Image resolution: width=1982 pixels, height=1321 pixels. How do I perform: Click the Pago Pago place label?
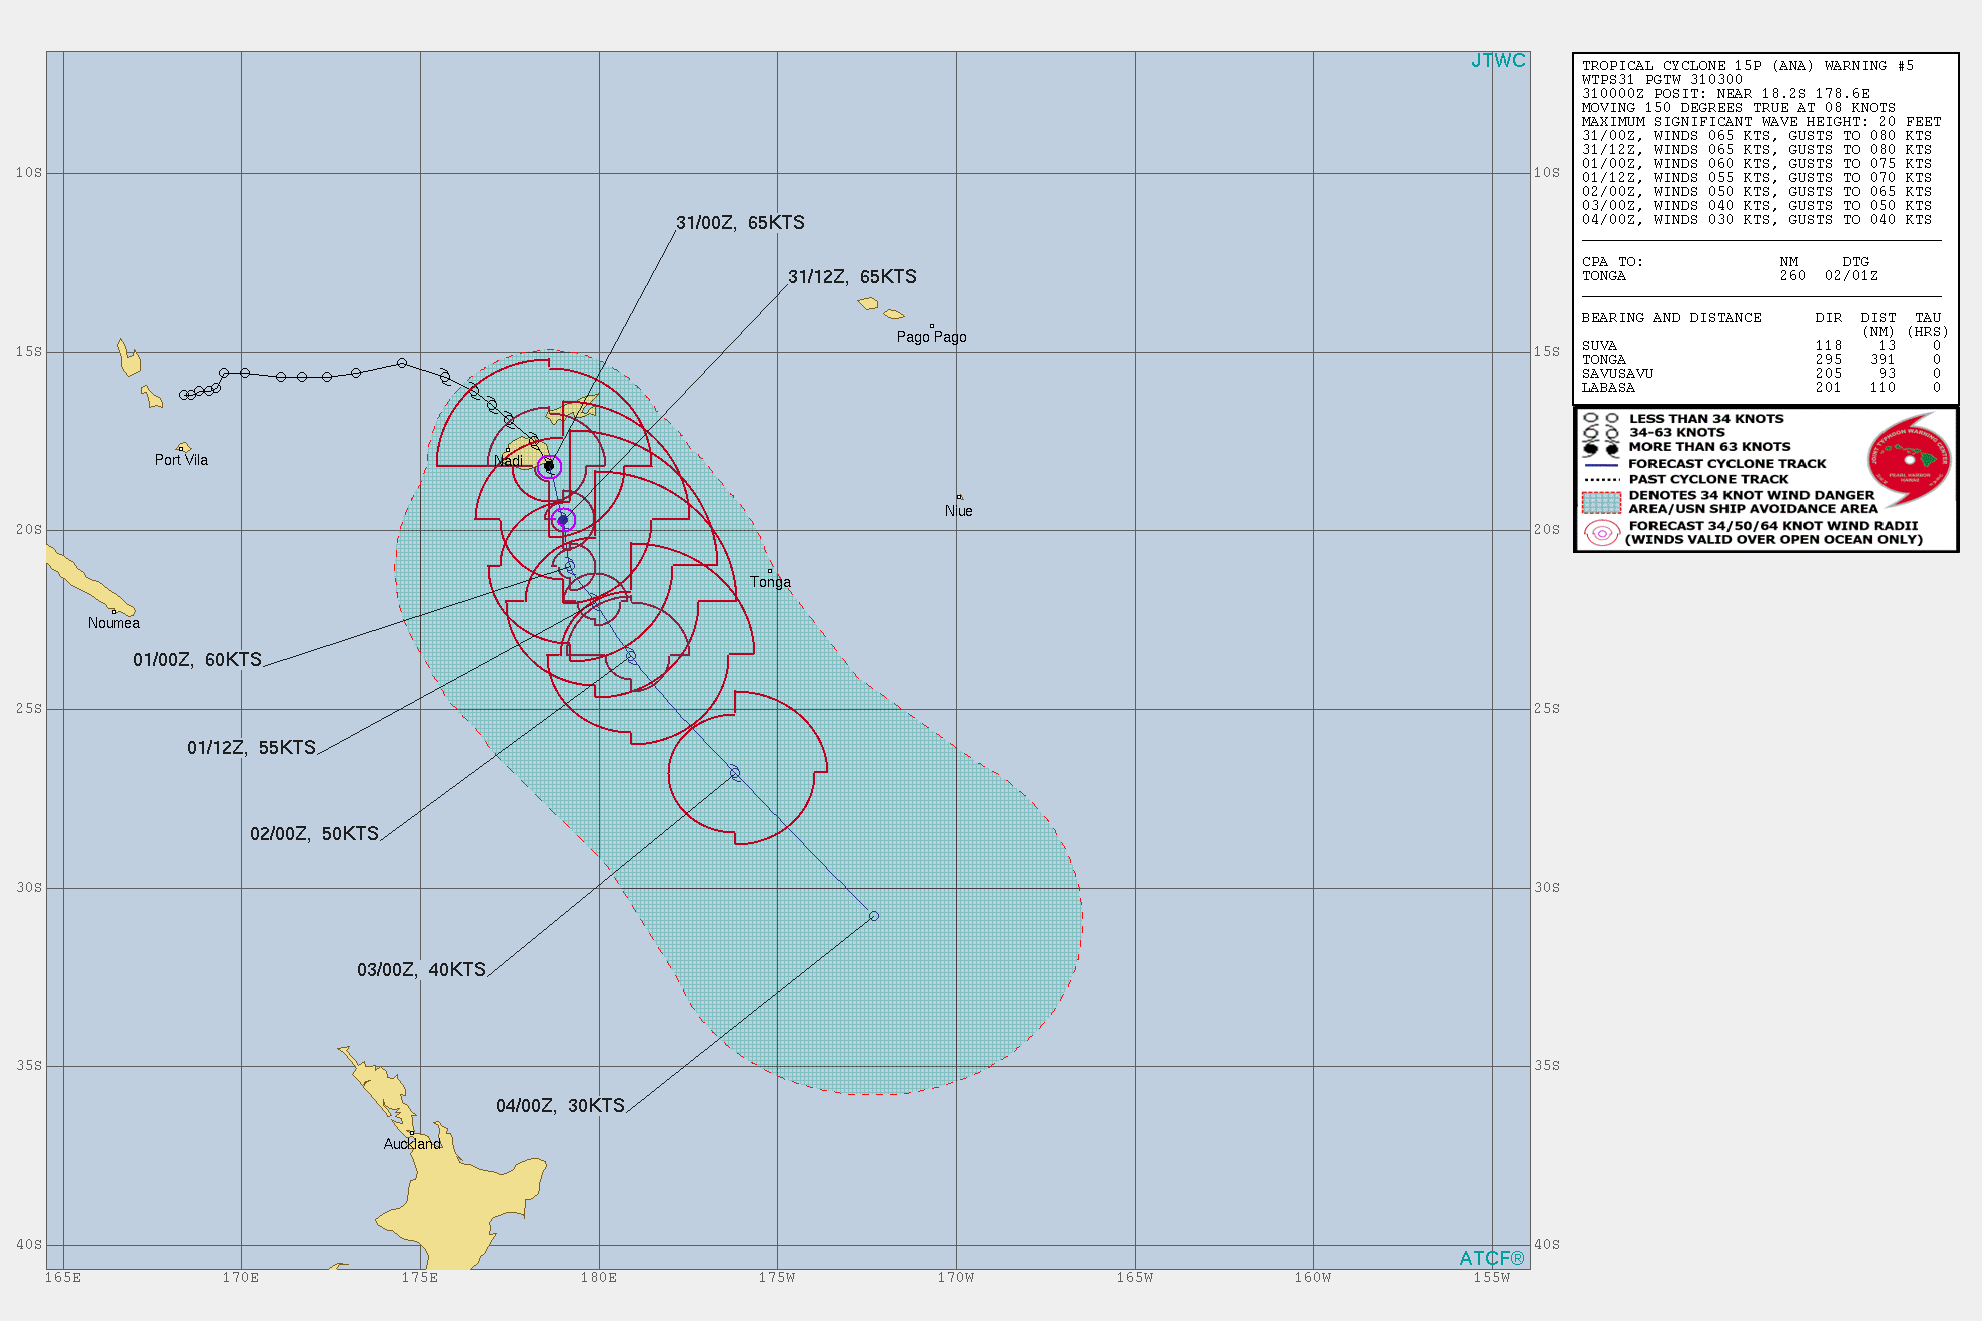point(931,337)
